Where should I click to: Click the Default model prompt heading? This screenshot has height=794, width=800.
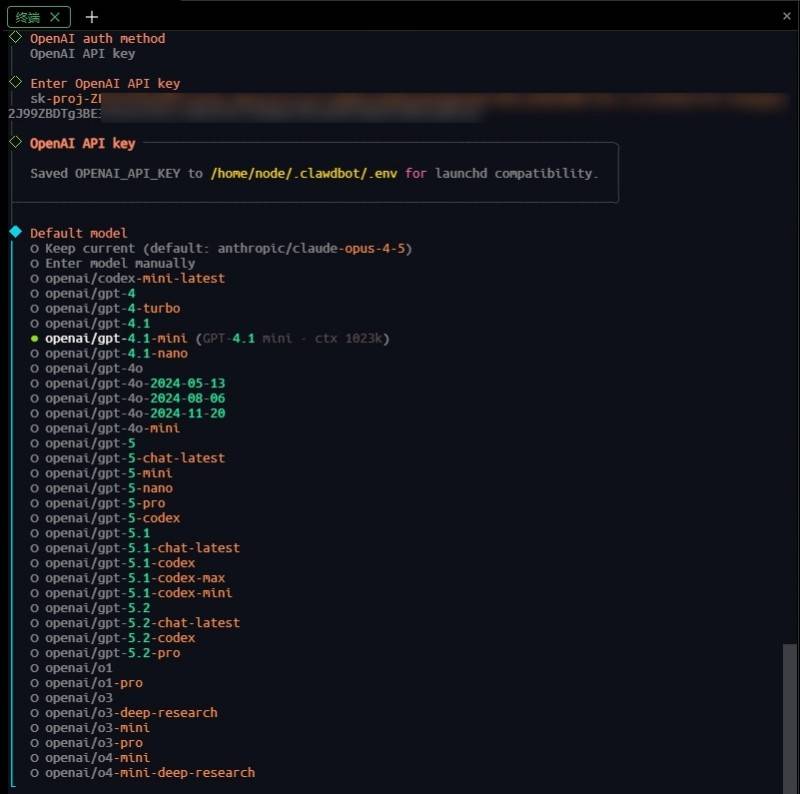pyautogui.click(x=79, y=233)
